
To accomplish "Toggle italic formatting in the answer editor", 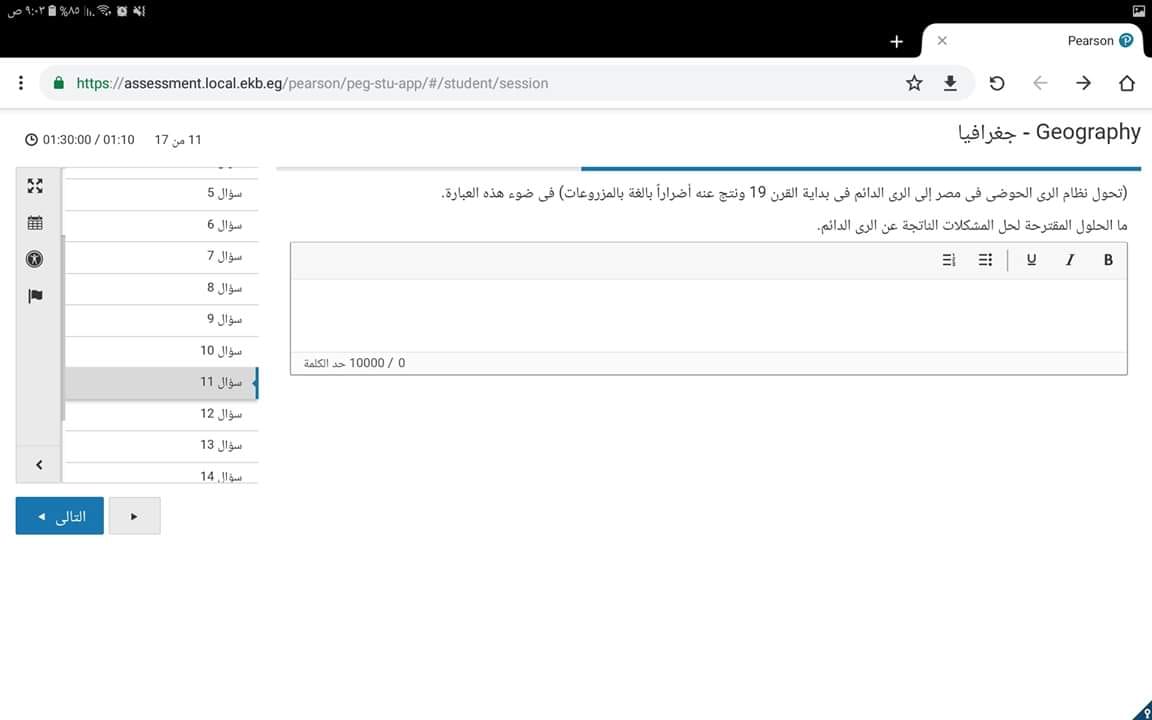I will [x=1070, y=260].
